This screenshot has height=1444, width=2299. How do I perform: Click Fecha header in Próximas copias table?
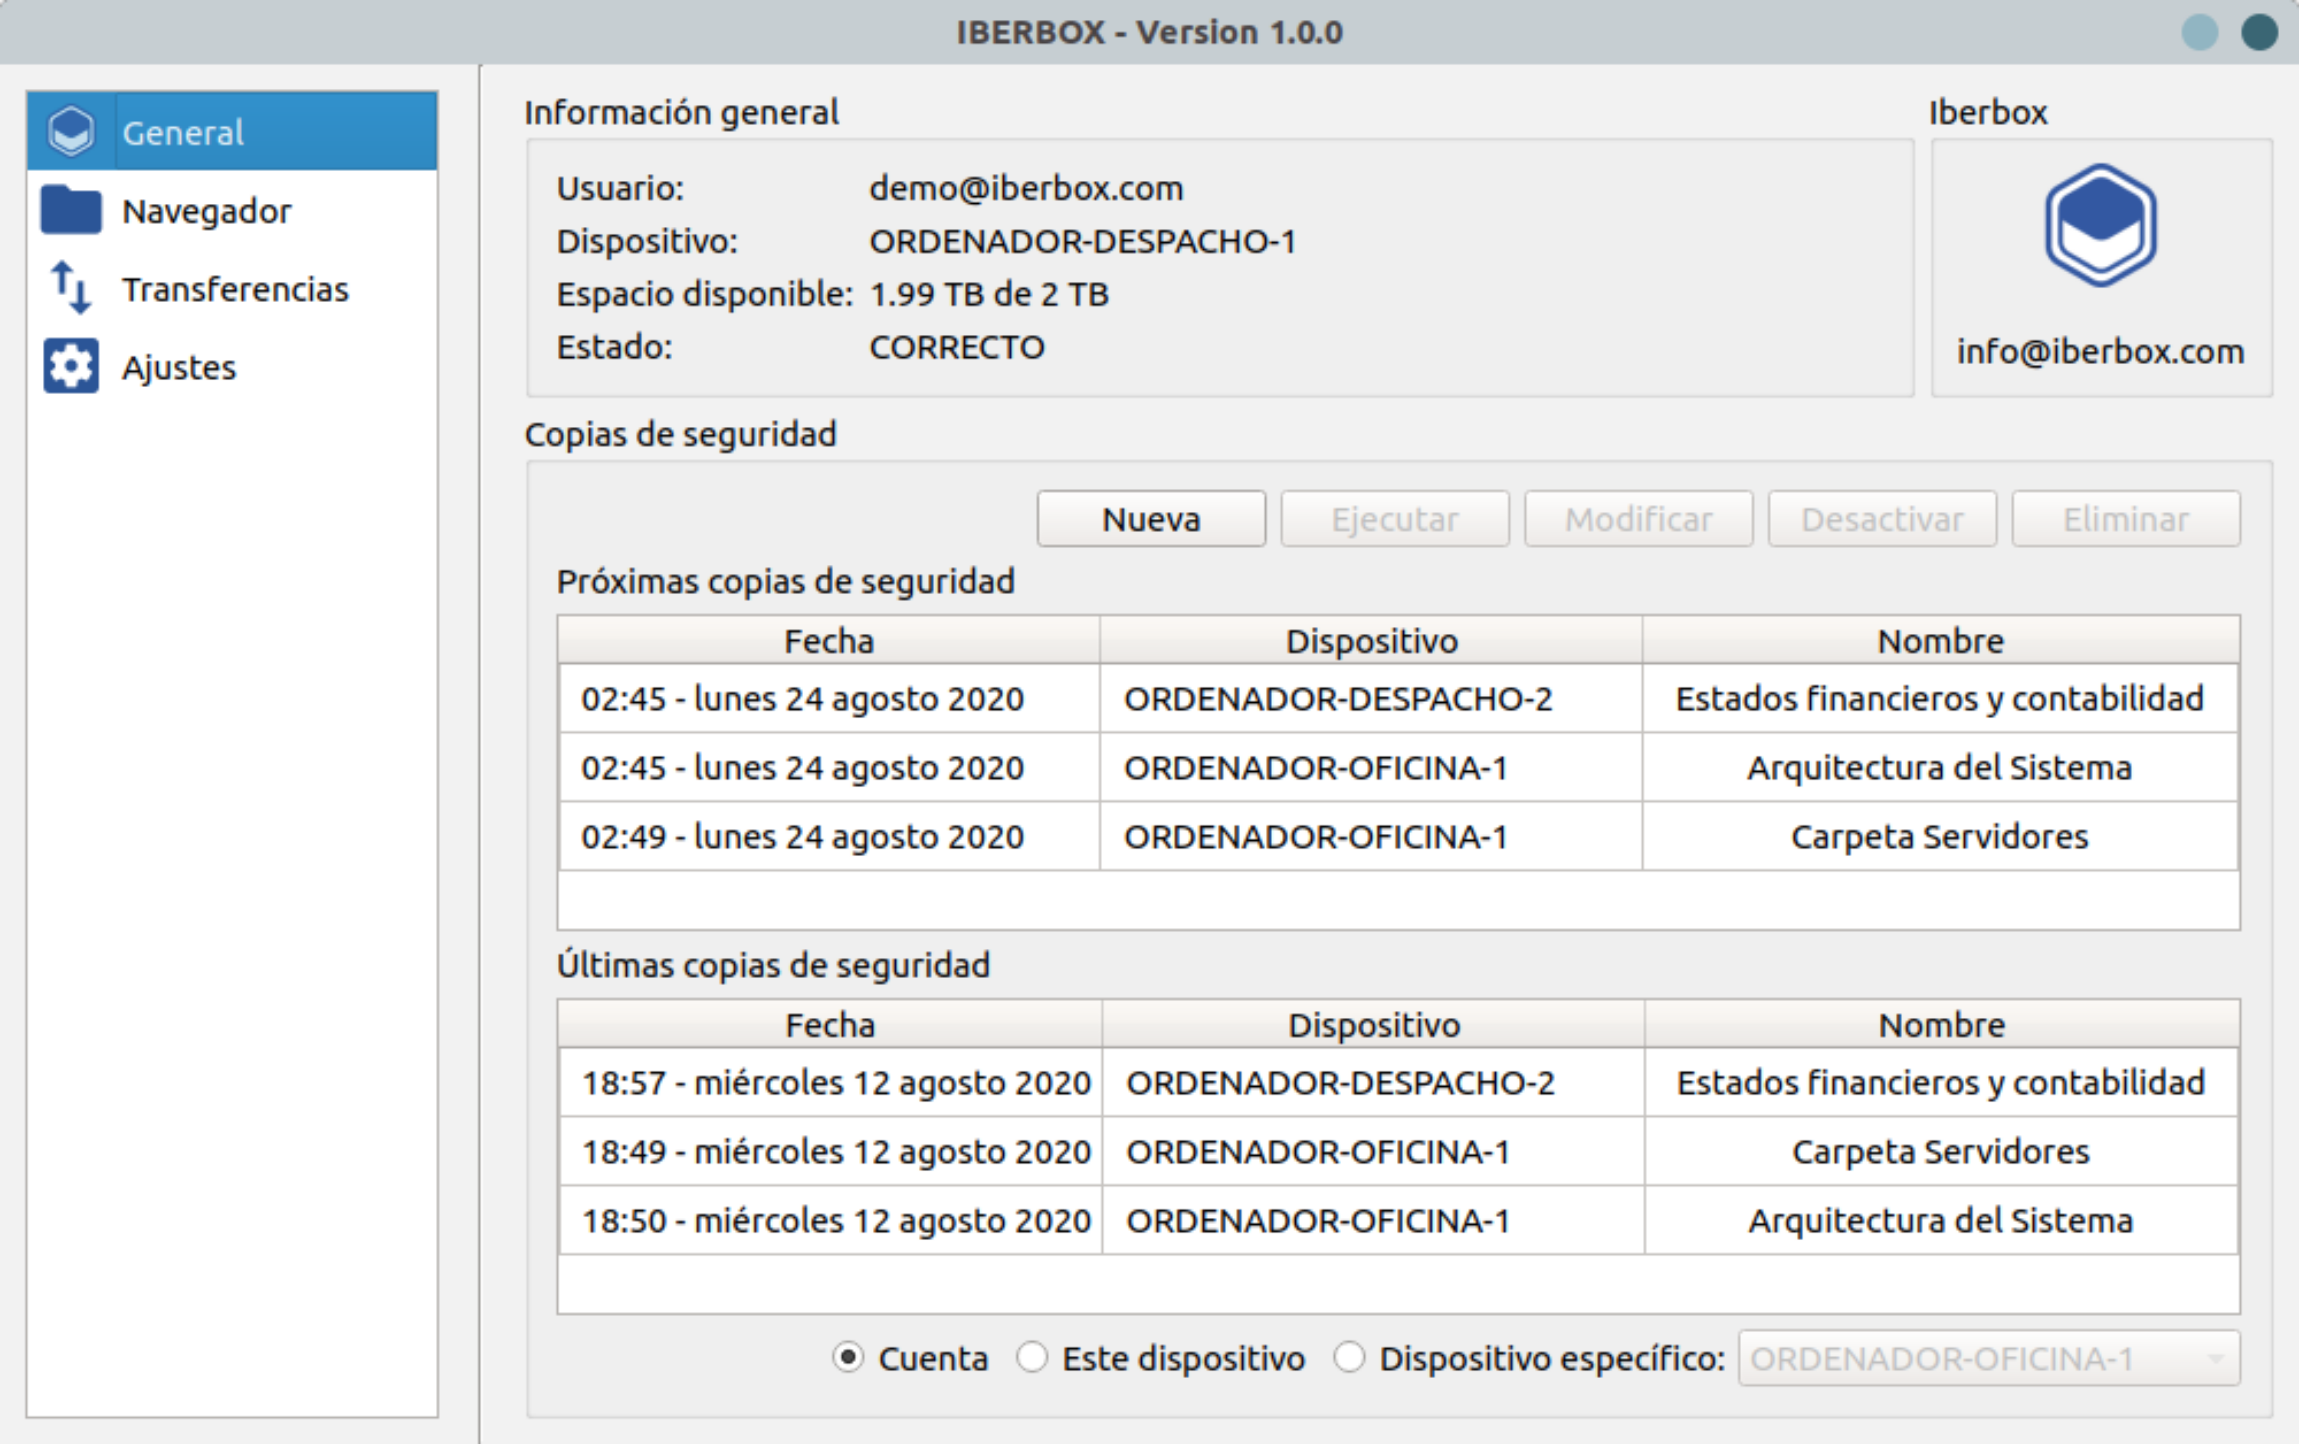click(829, 640)
